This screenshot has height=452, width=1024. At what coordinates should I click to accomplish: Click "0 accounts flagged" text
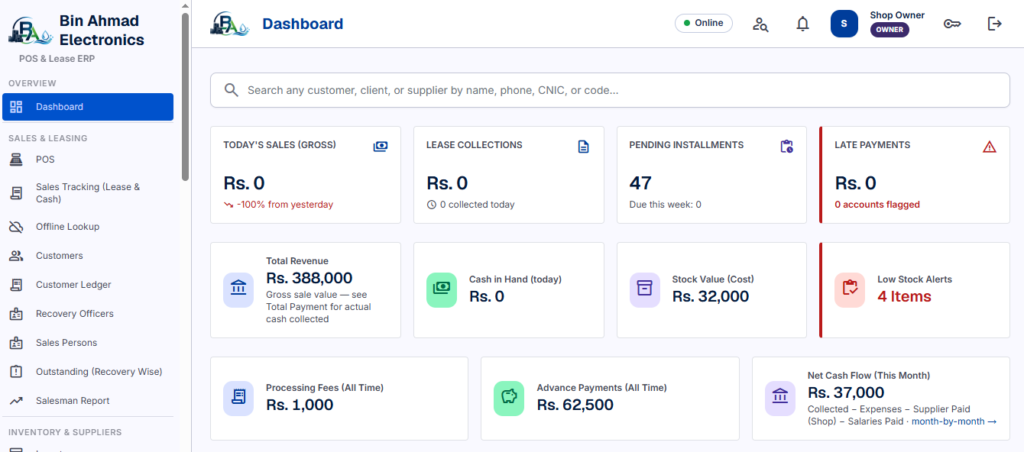click(877, 204)
